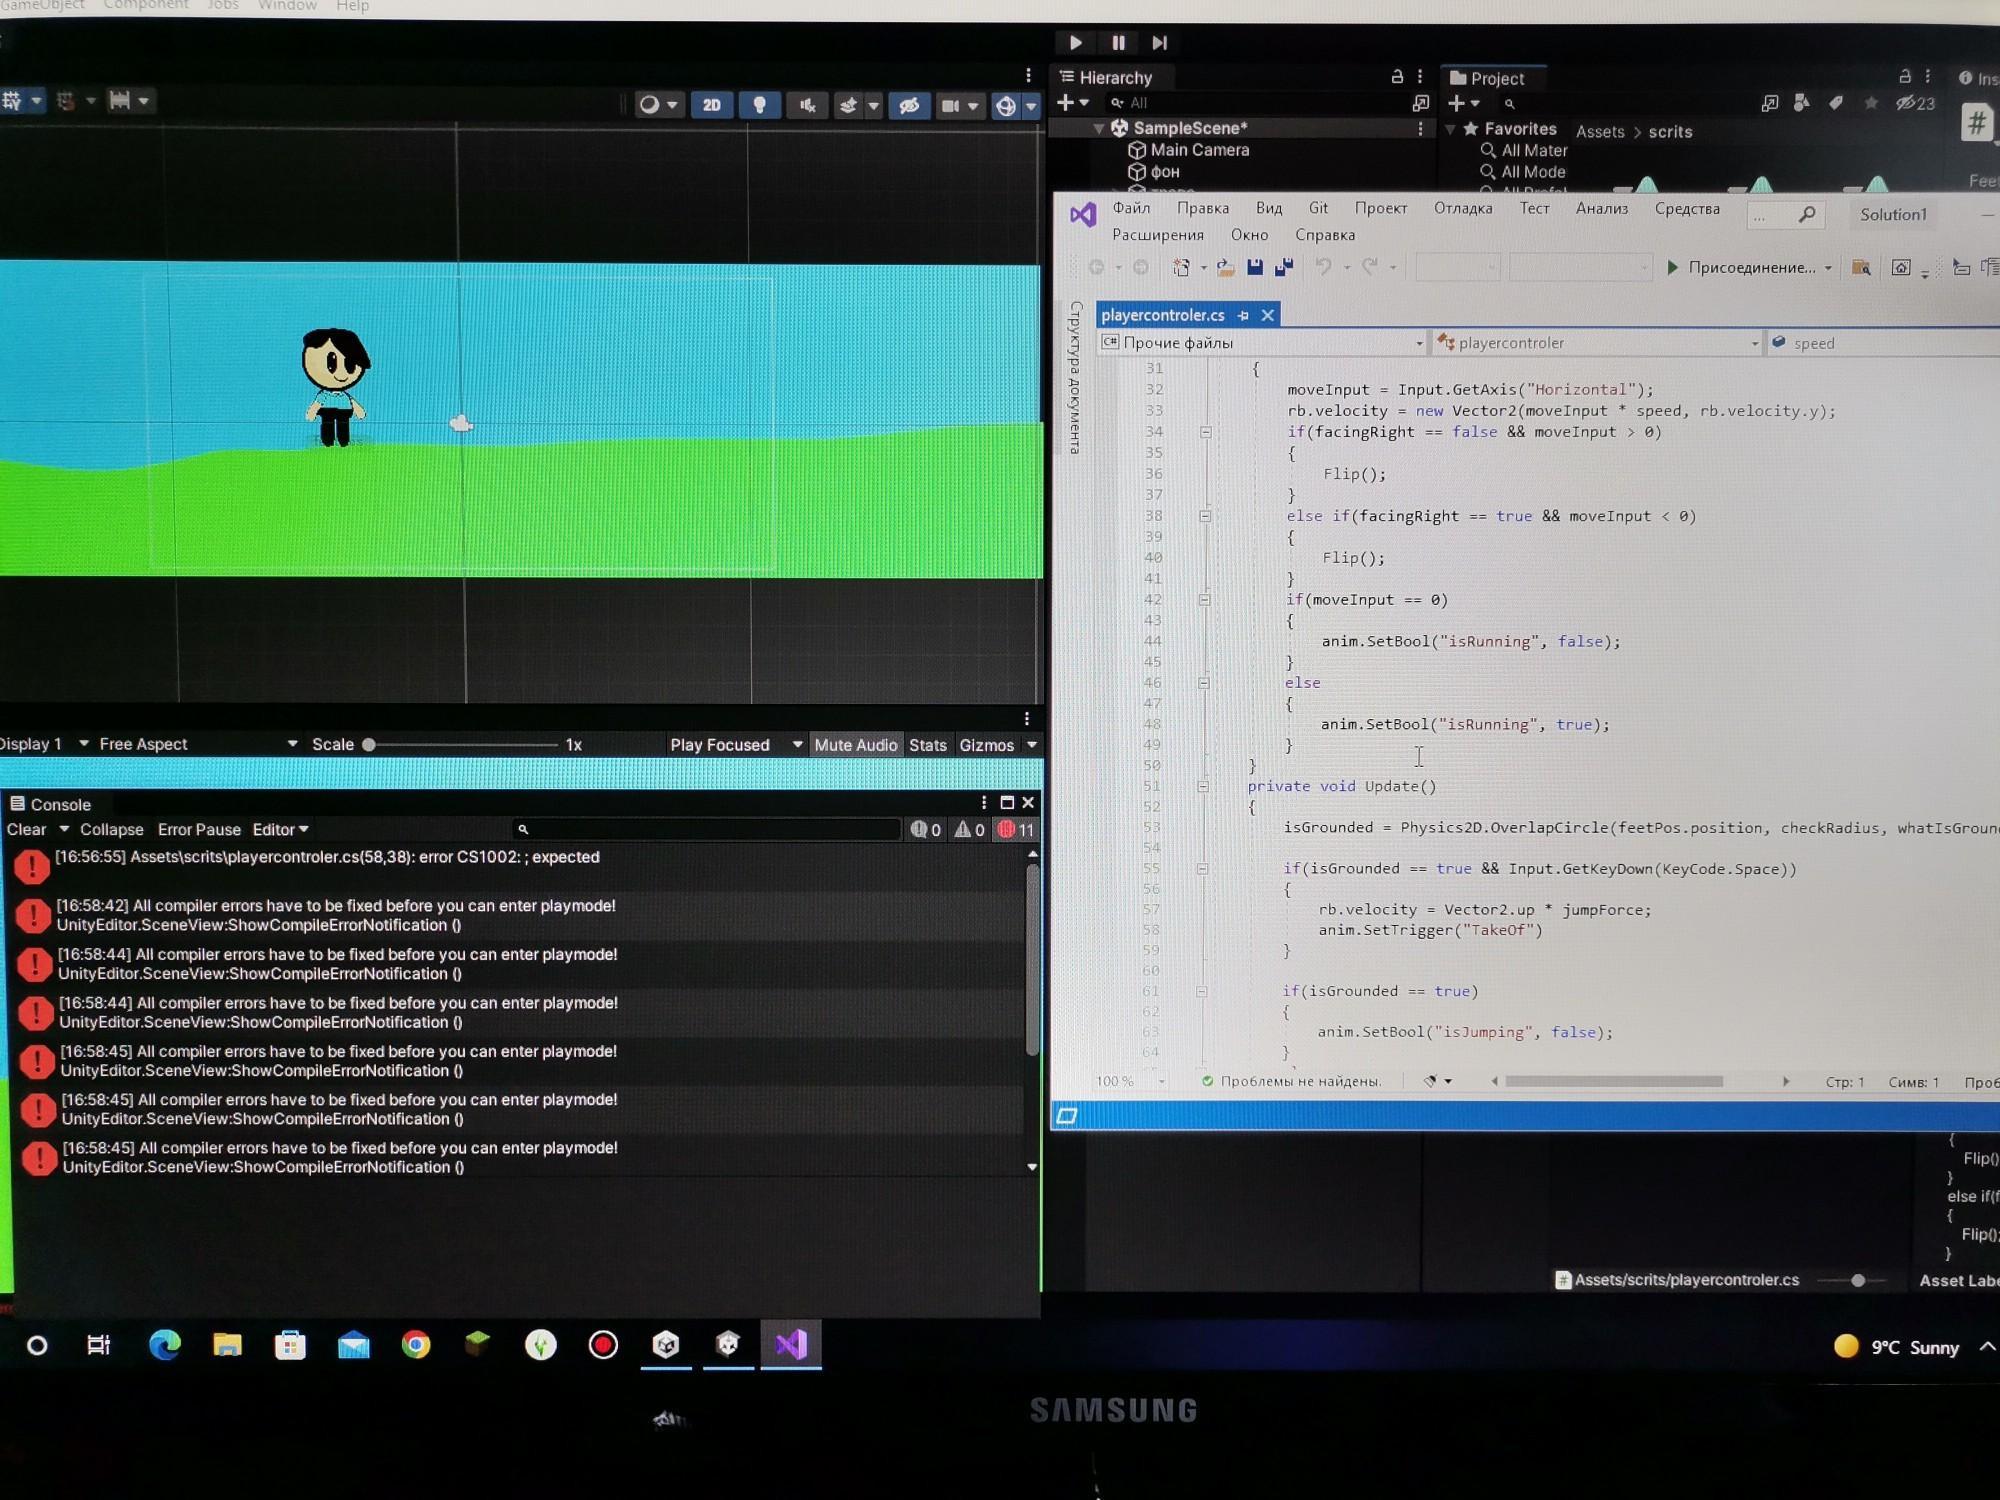This screenshot has height=1500, width=2000.
Task: Click the game view Scale slider handle
Action: tap(369, 745)
